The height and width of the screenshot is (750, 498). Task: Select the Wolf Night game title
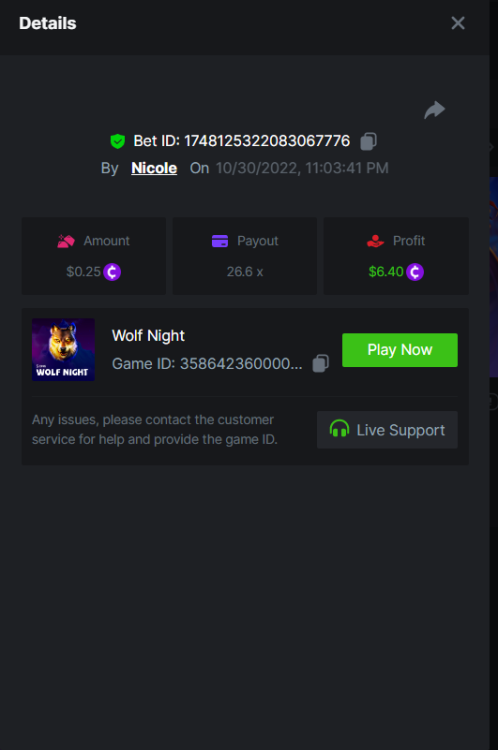click(x=148, y=336)
